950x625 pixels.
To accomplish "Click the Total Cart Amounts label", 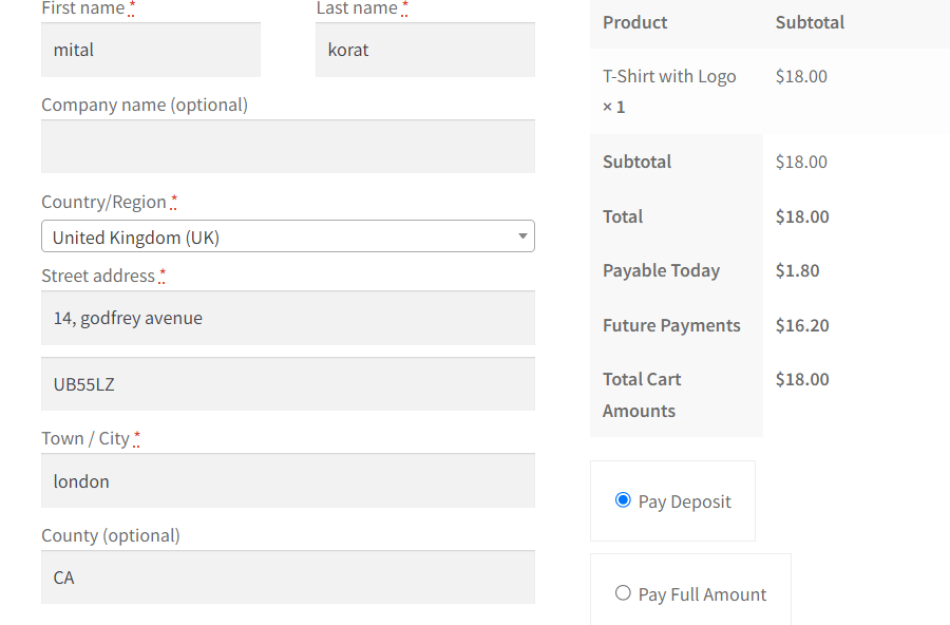I will click(641, 394).
